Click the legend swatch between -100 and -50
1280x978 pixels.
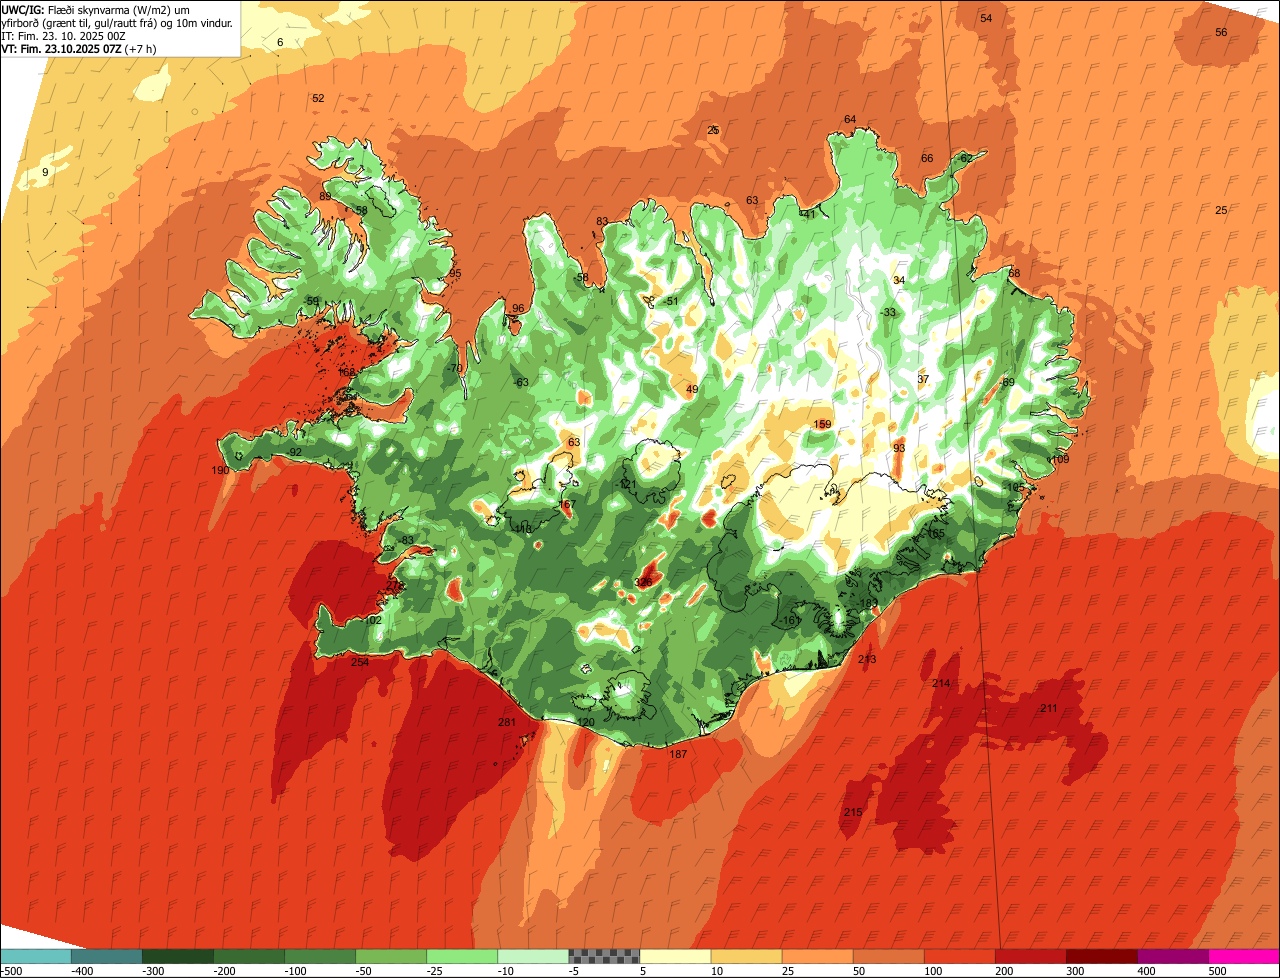(x=320, y=956)
